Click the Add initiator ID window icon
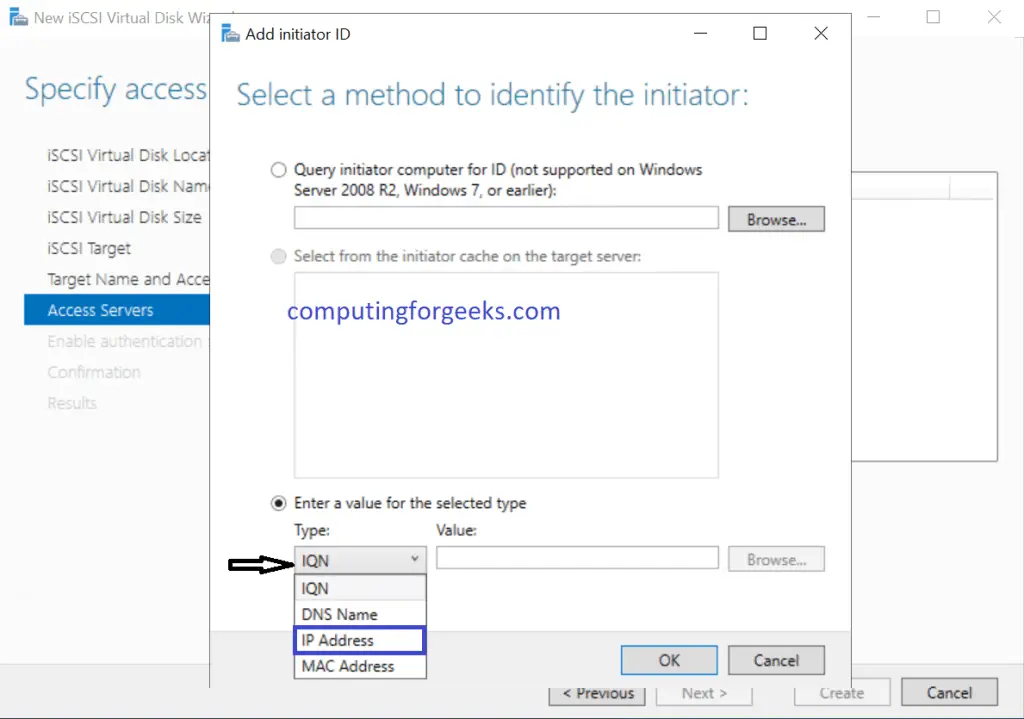Viewport: 1024px width, 719px height. point(230,33)
